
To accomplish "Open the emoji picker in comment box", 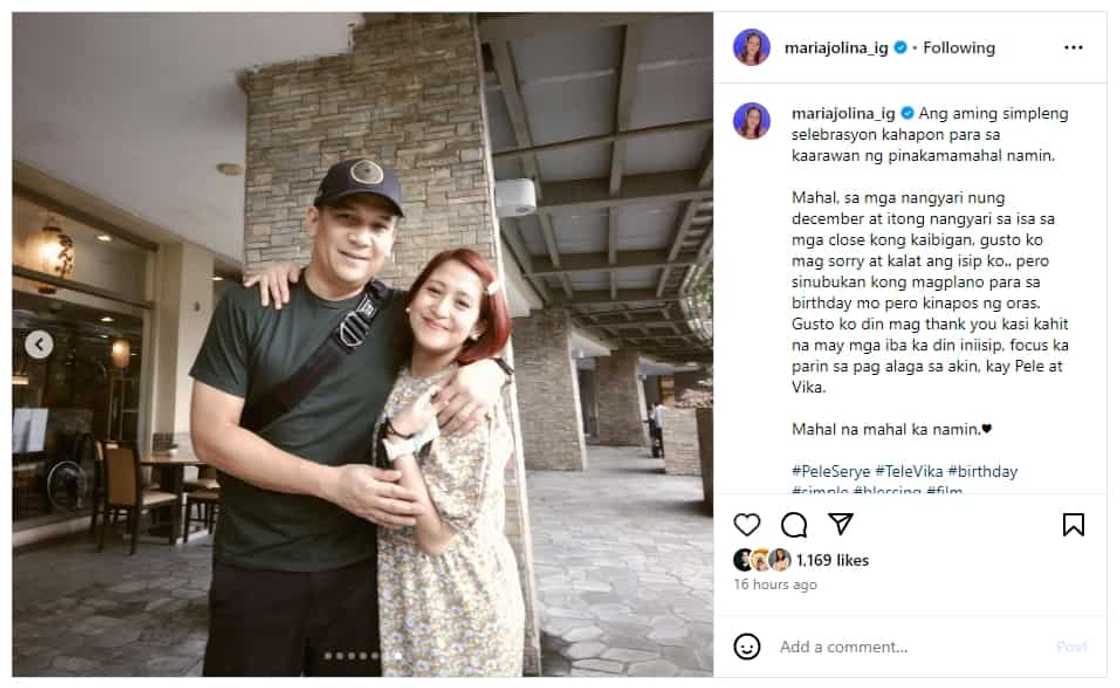I will click(747, 646).
